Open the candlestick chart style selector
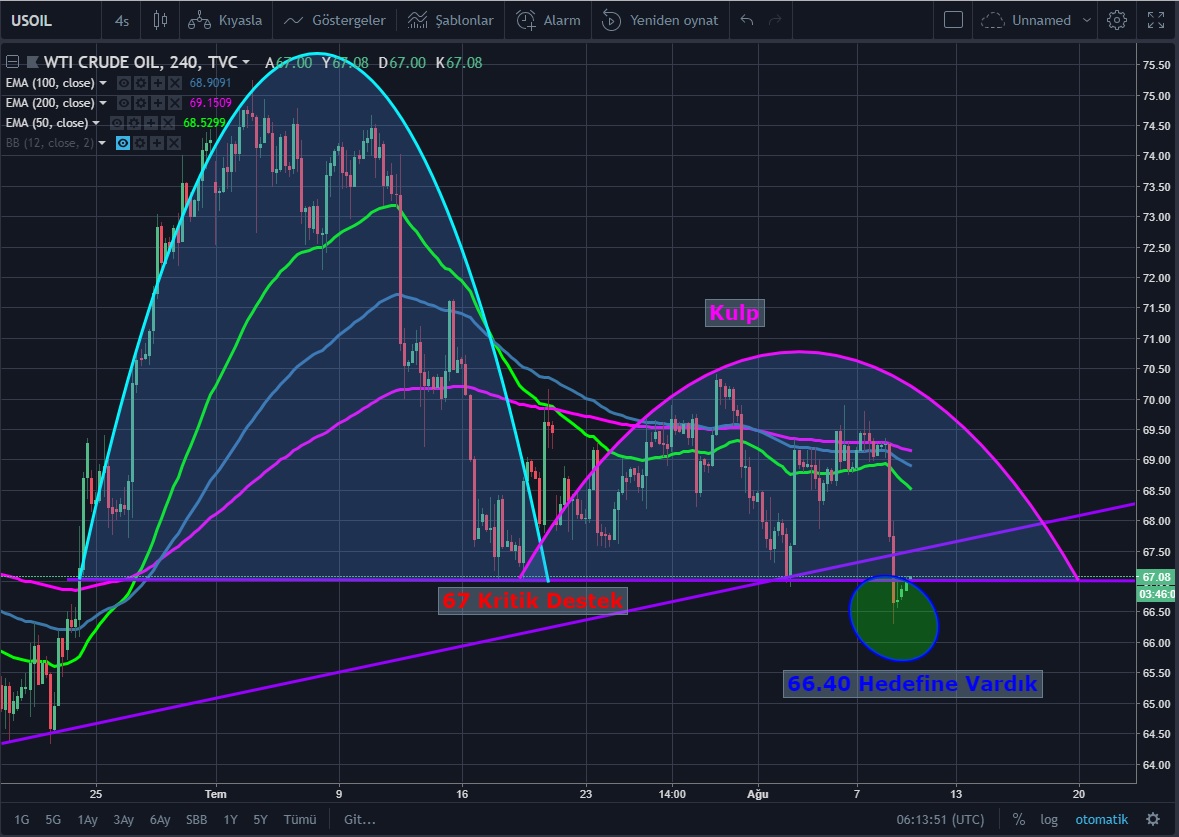Screen dimensions: 1179x837 (x=161, y=20)
